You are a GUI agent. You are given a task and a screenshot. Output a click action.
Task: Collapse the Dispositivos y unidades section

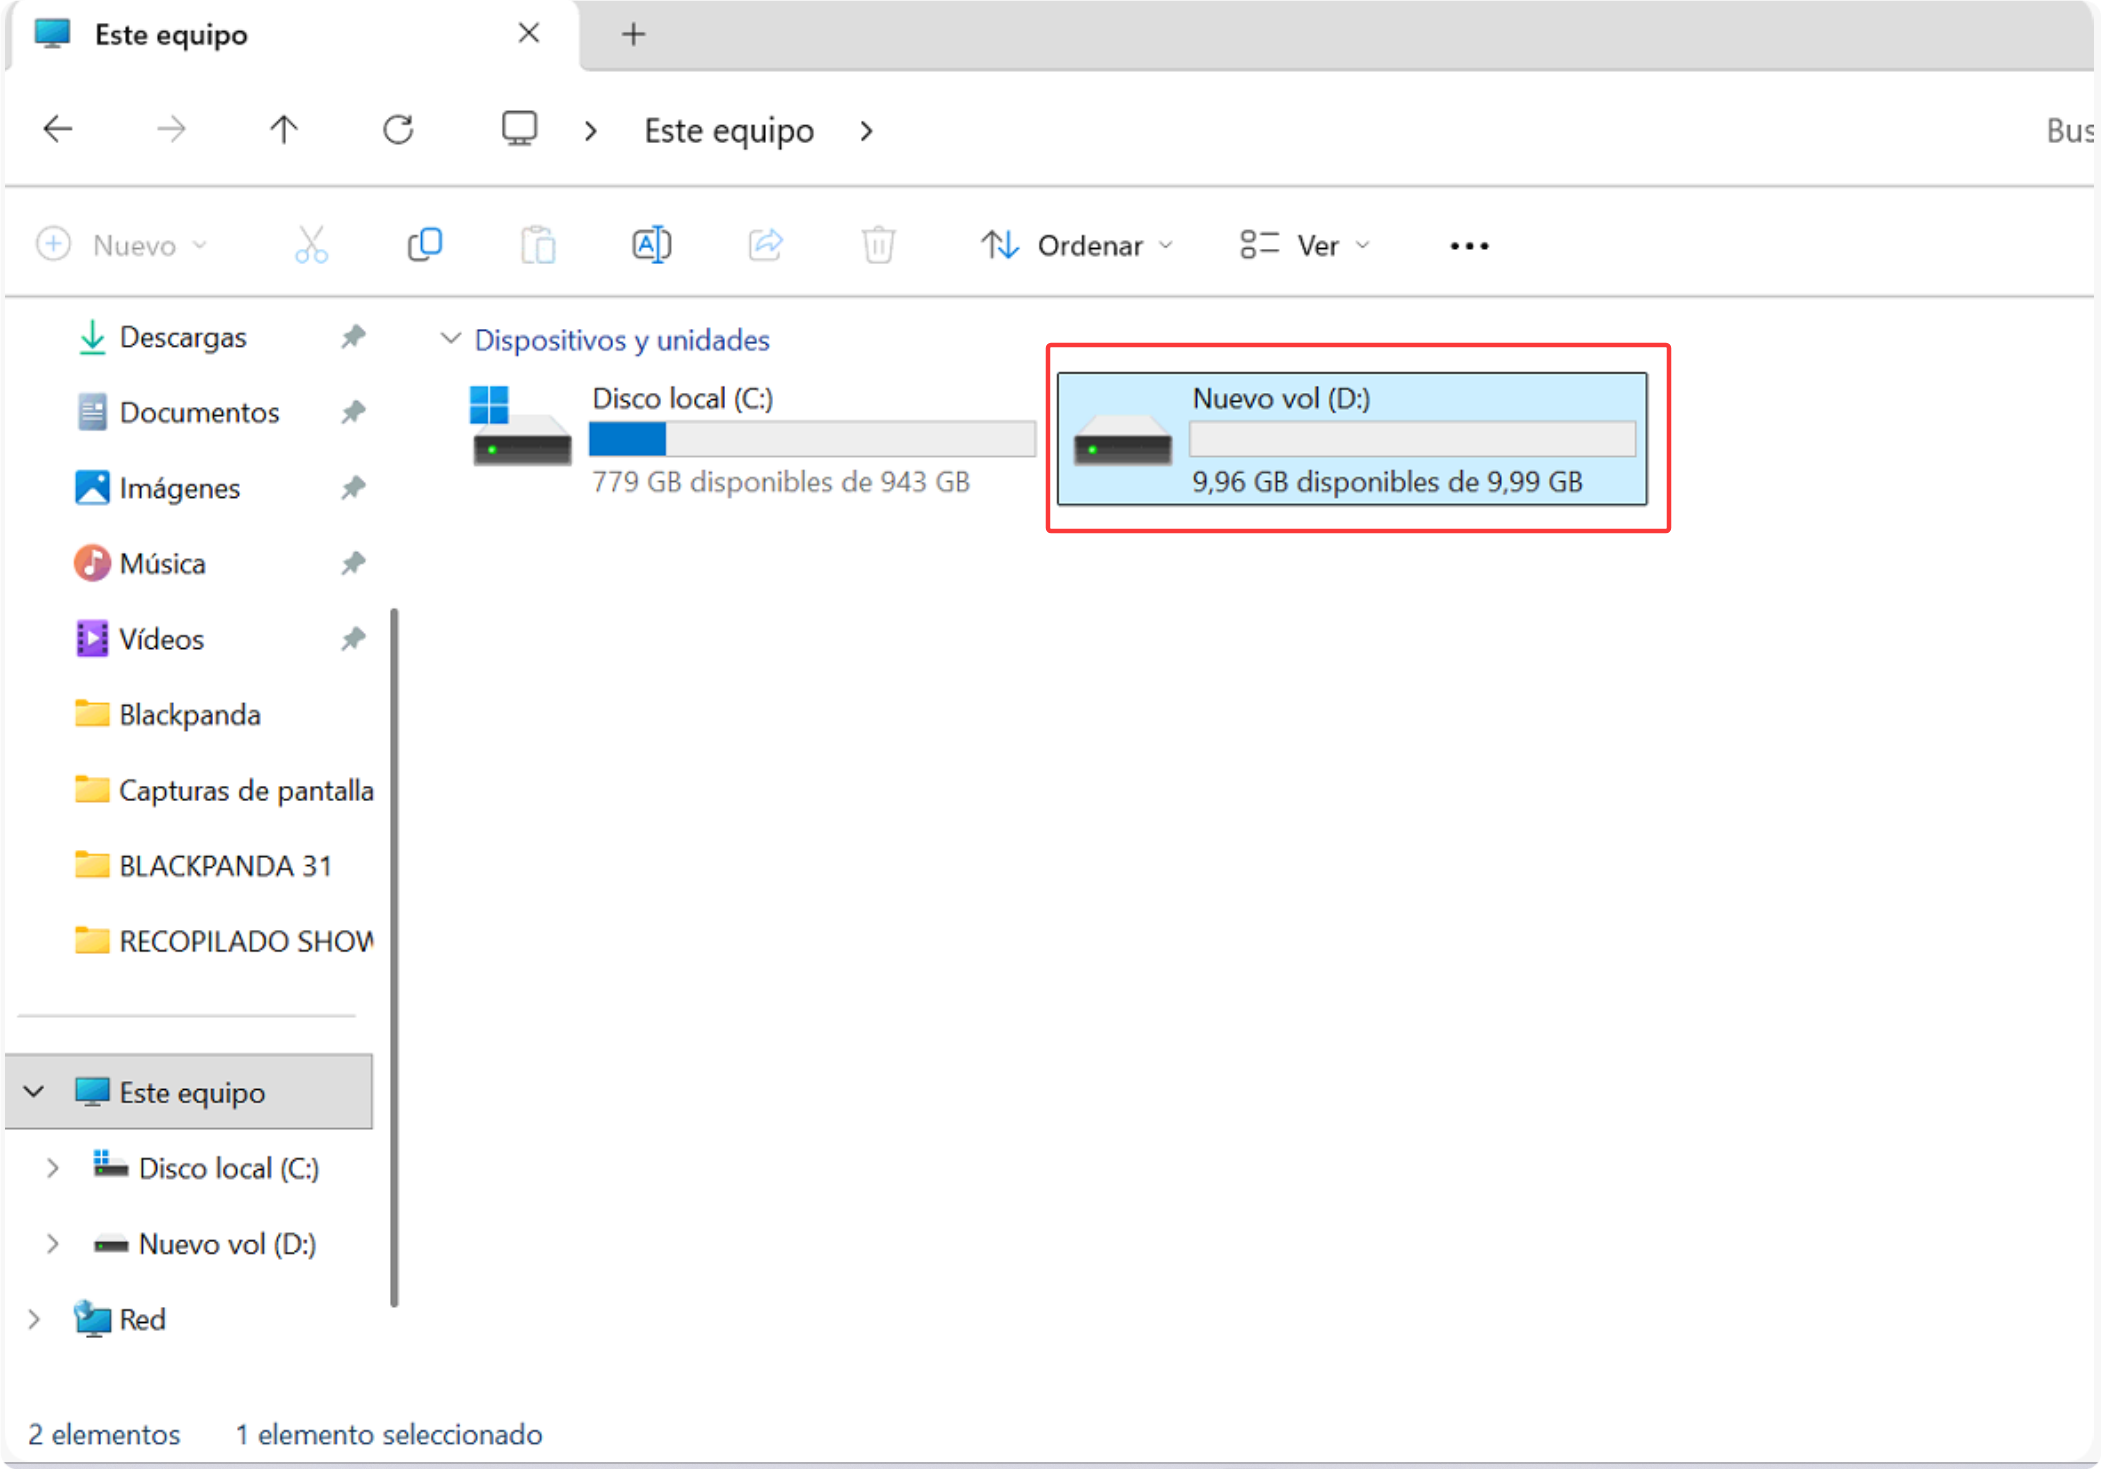[x=451, y=340]
